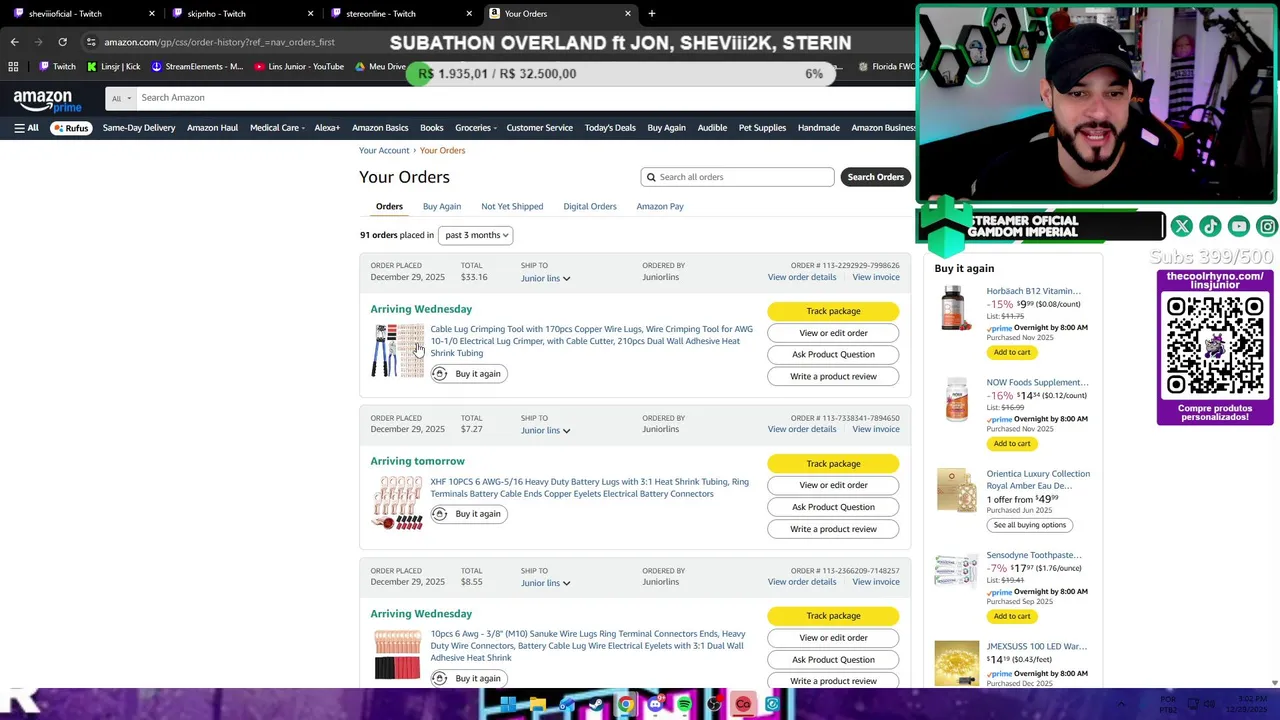The width and height of the screenshot is (1280, 720).
Task: Switch to the stereonline Twitch browser tab
Action: coord(400,14)
